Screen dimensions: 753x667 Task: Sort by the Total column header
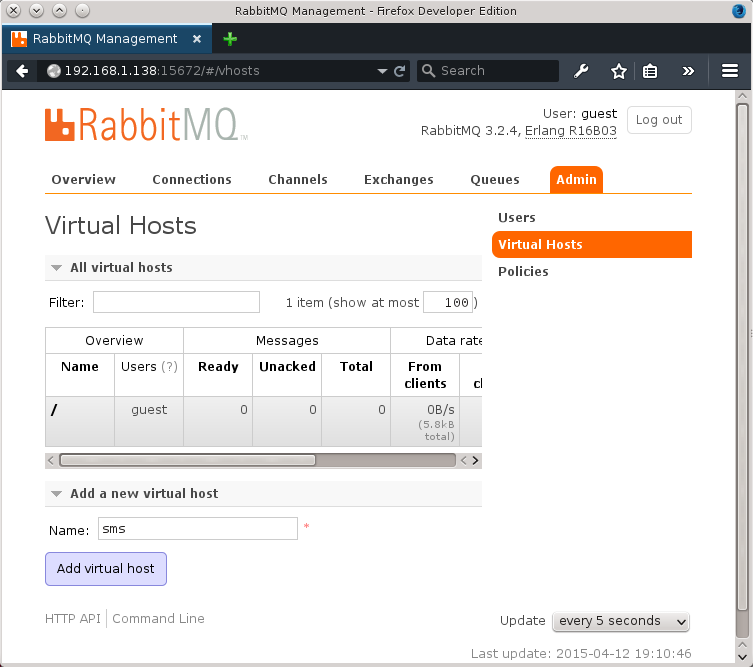click(356, 366)
